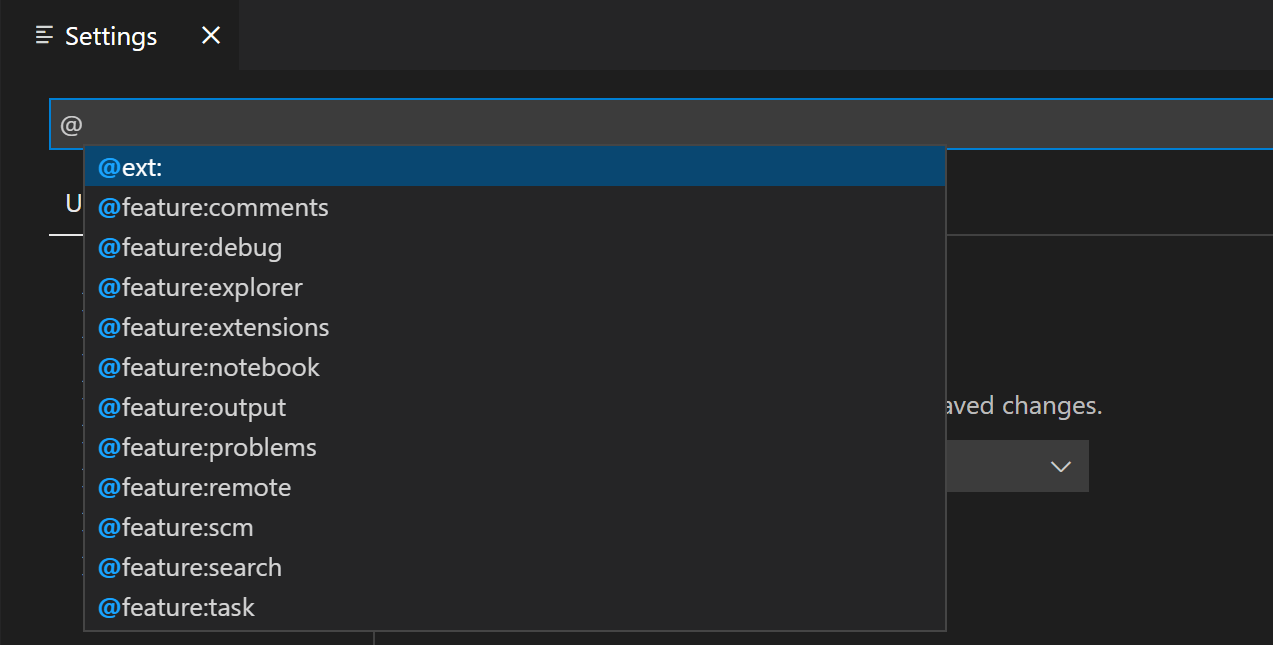Pick the @feature:explorer filter
The height and width of the screenshot is (645, 1273).
click(200, 287)
